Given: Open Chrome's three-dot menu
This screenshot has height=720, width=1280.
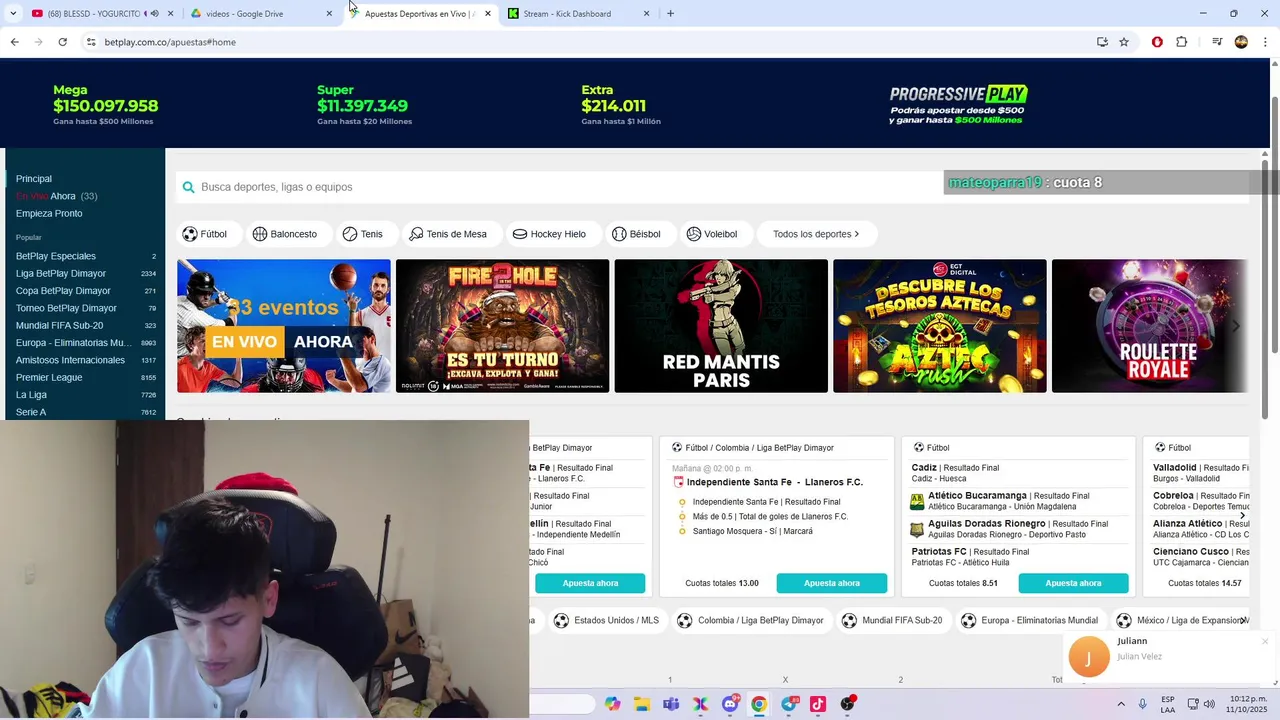Looking at the screenshot, I should click(x=1266, y=42).
